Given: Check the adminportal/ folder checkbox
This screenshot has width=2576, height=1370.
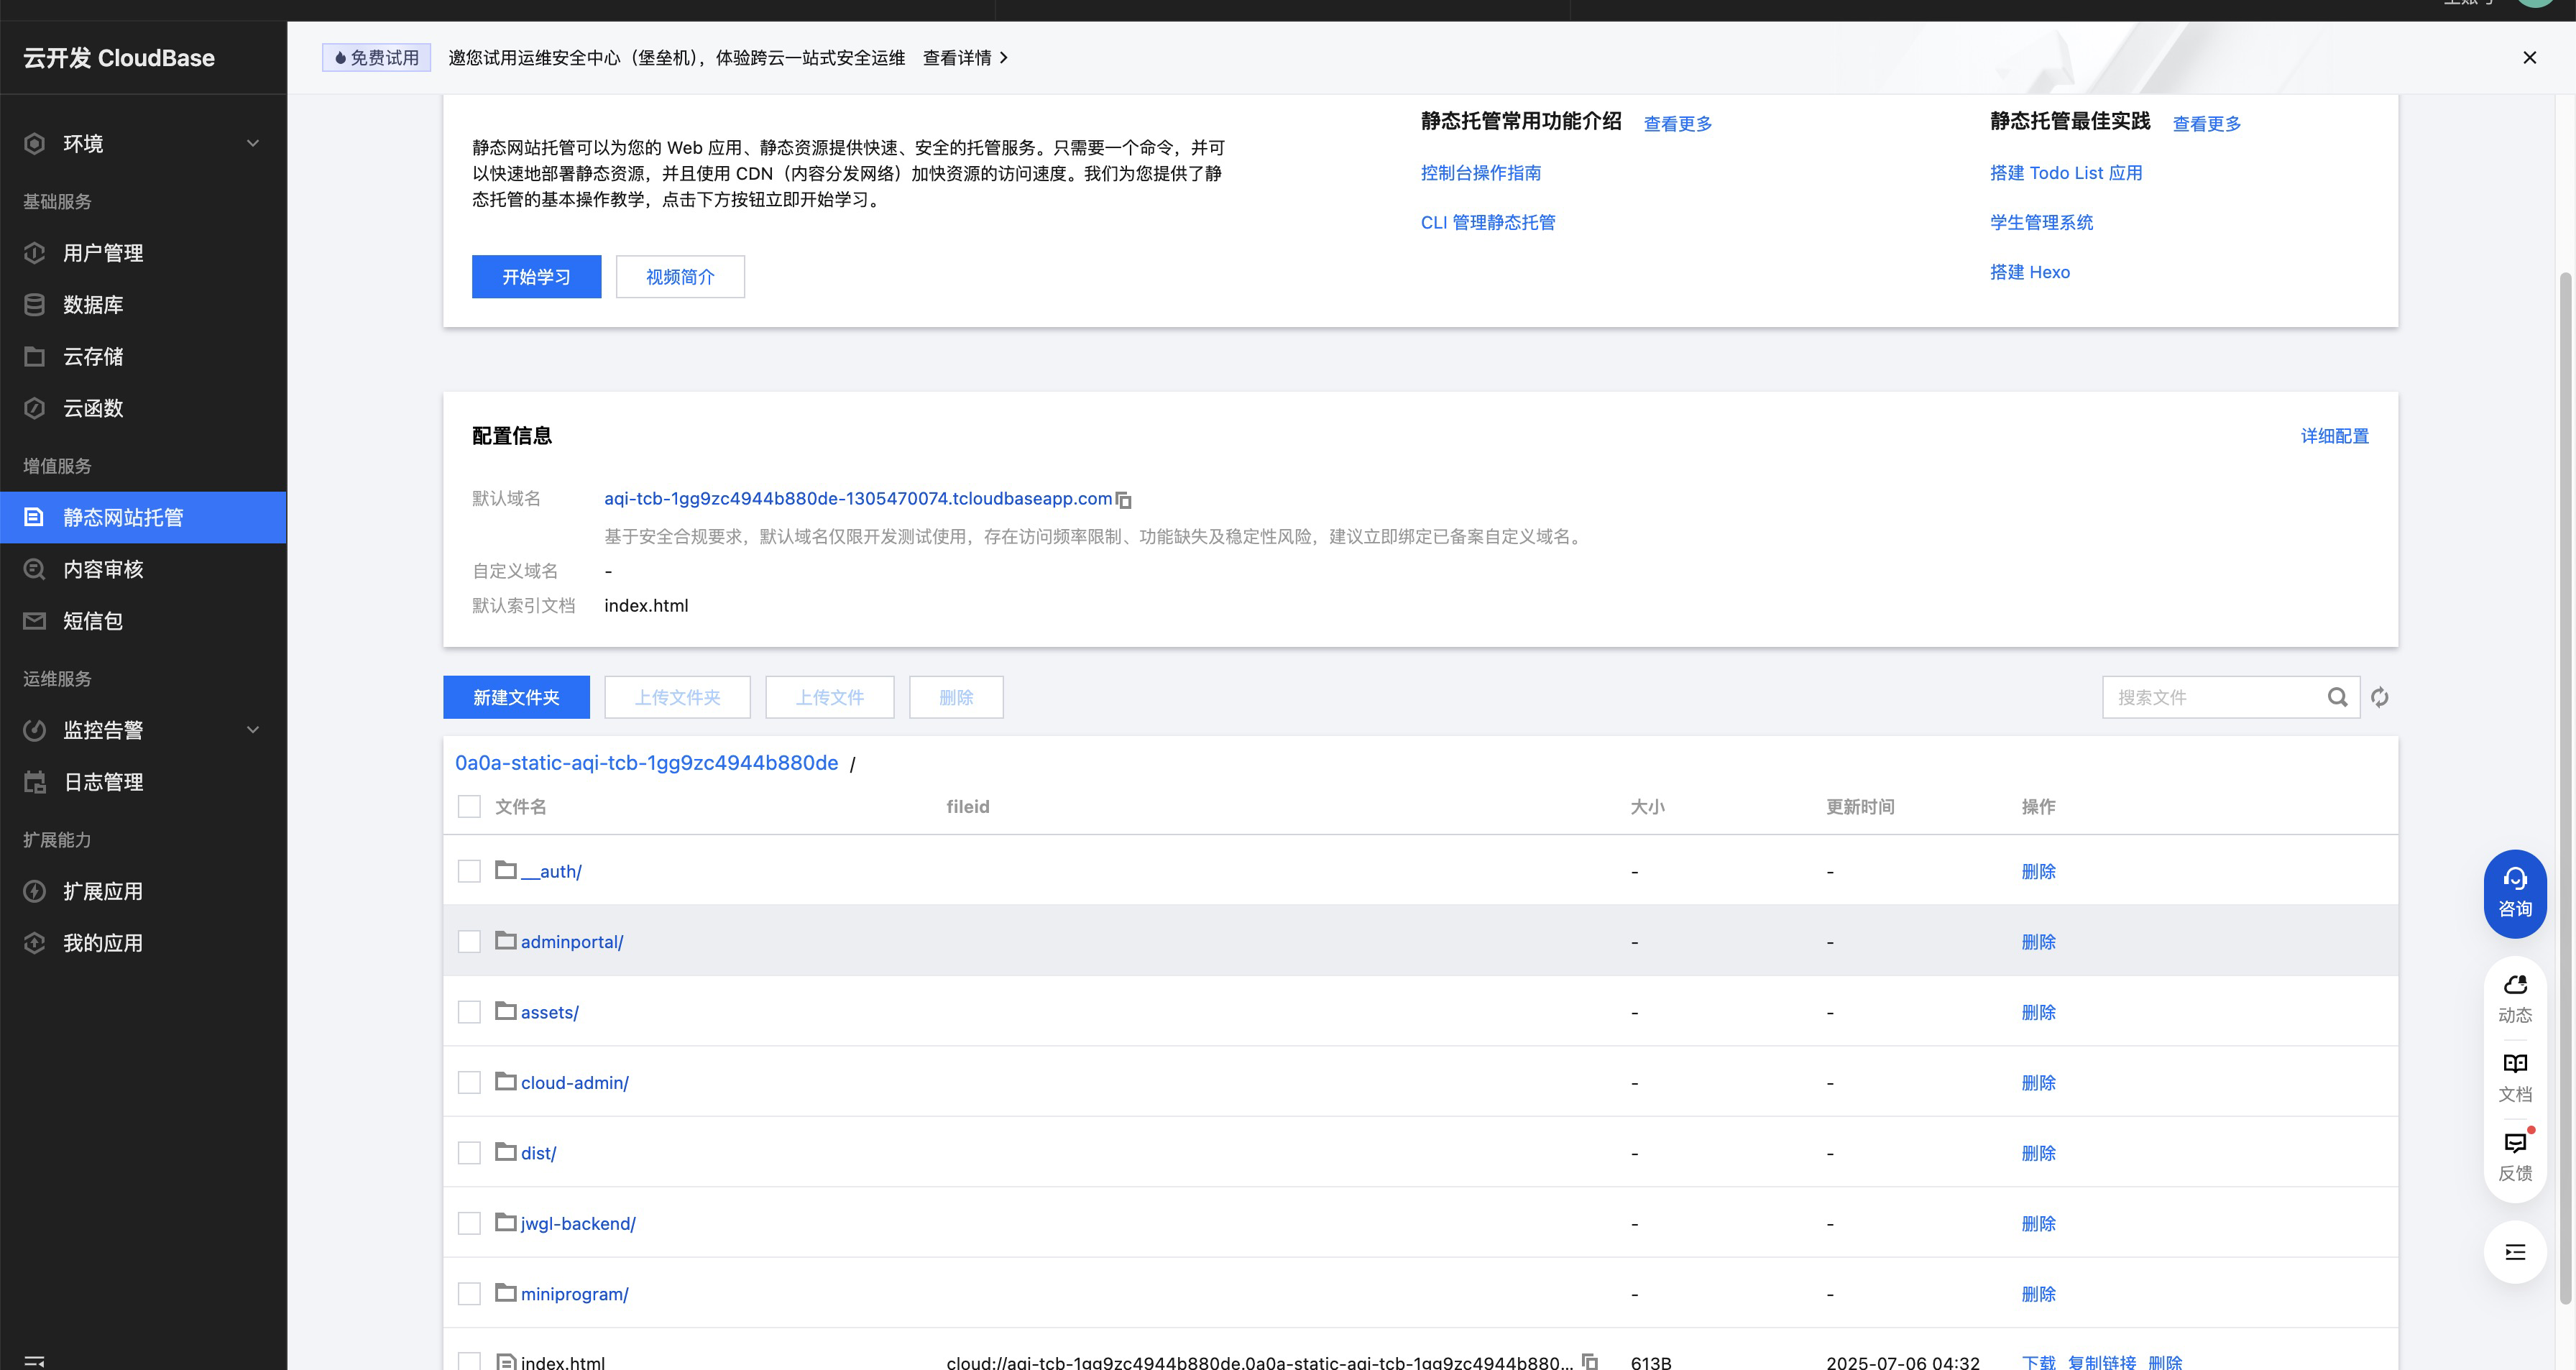Looking at the screenshot, I should point(469,942).
